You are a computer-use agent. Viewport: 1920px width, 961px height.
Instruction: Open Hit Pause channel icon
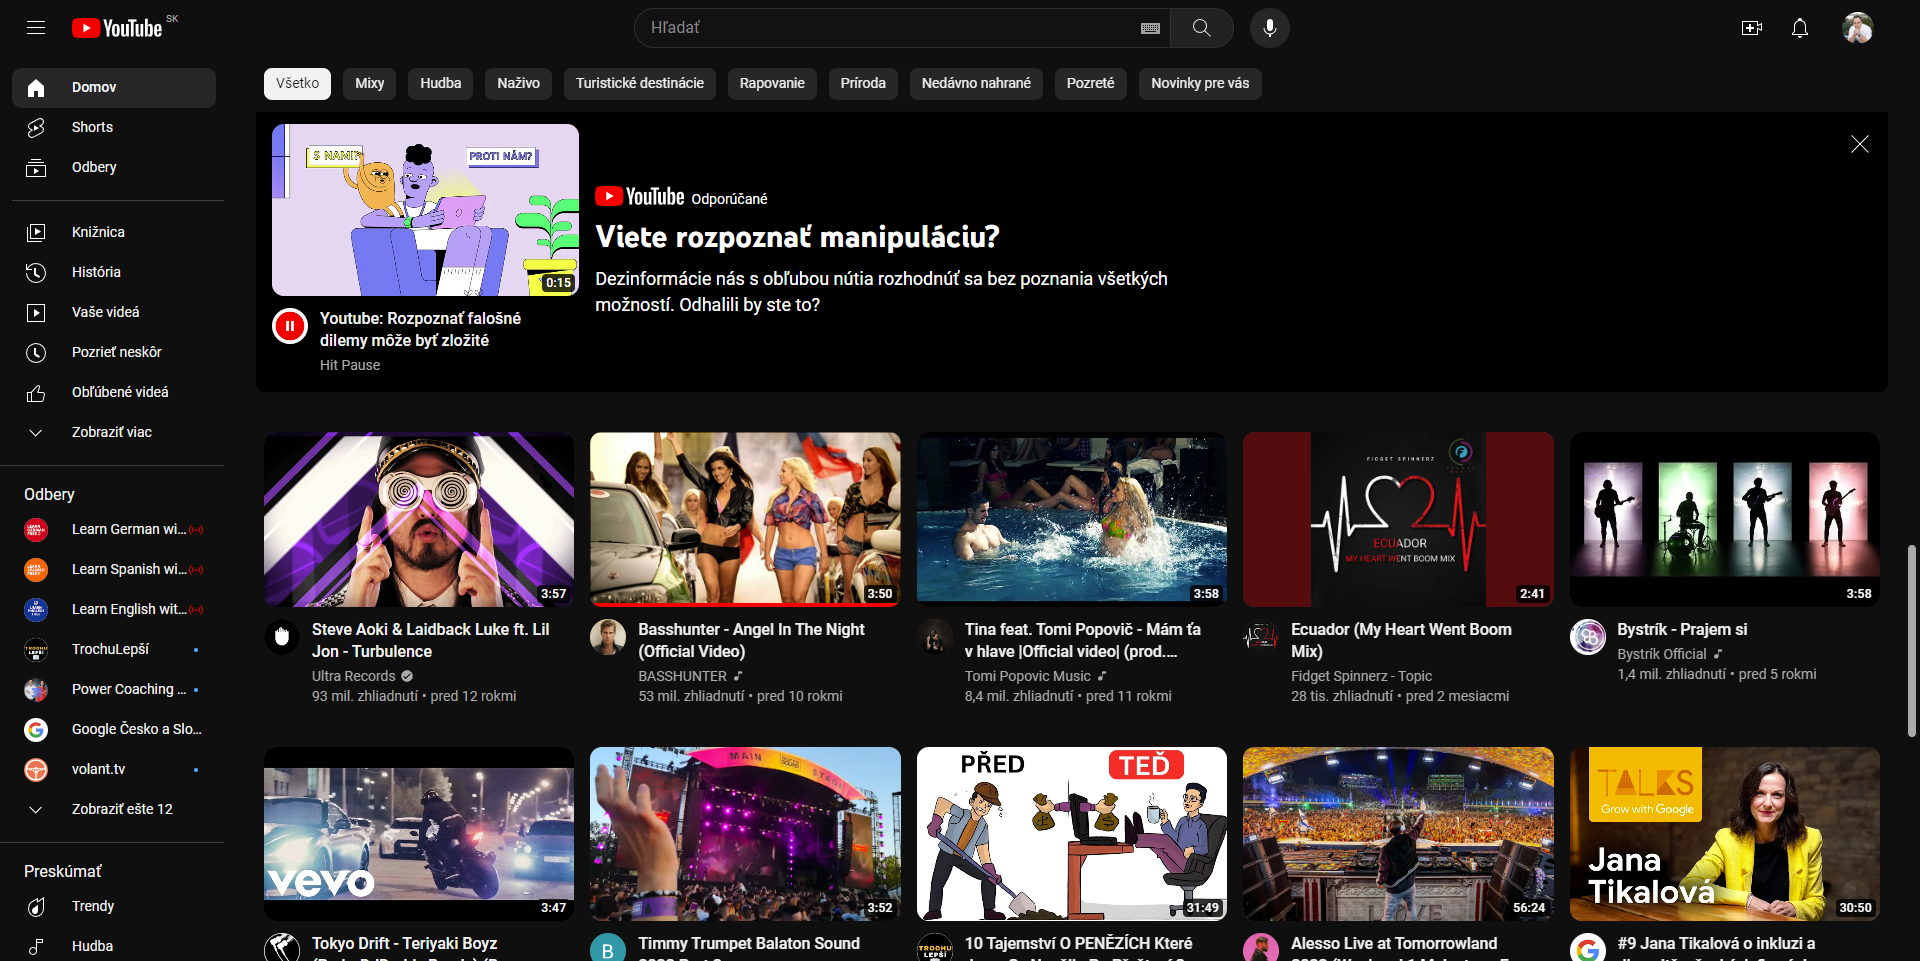(290, 325)
